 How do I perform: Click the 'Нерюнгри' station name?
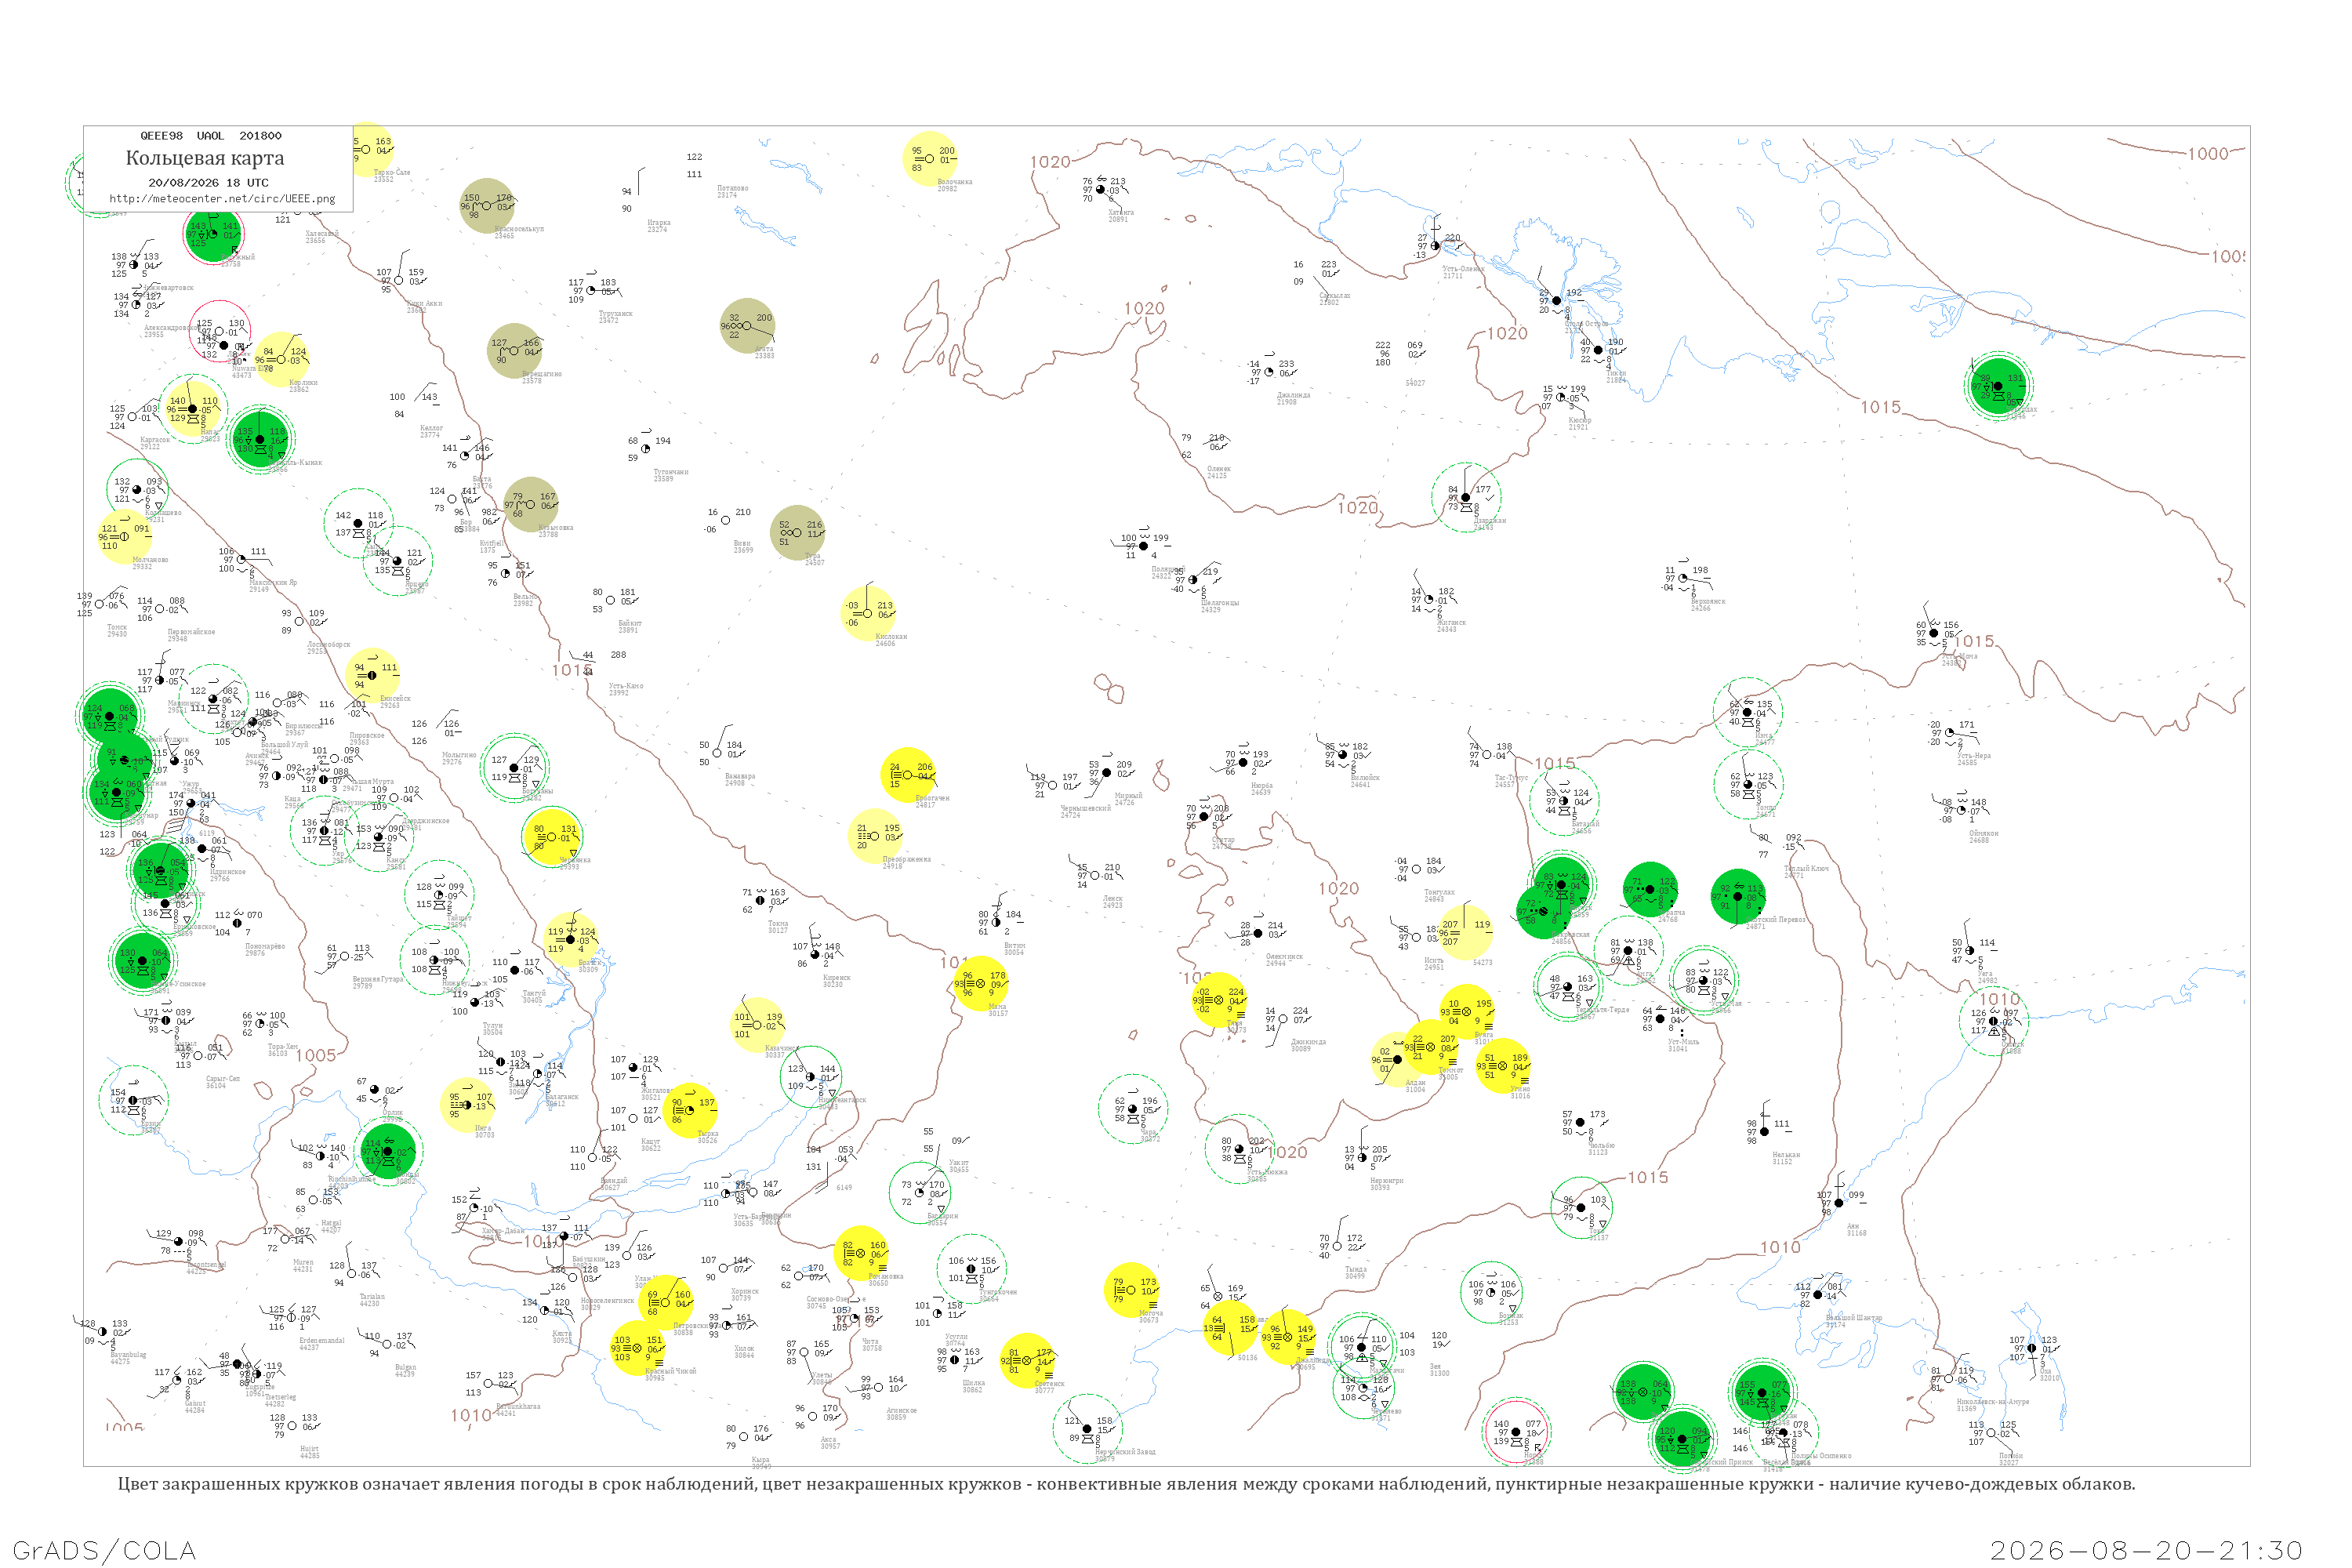point(1386,1181)
